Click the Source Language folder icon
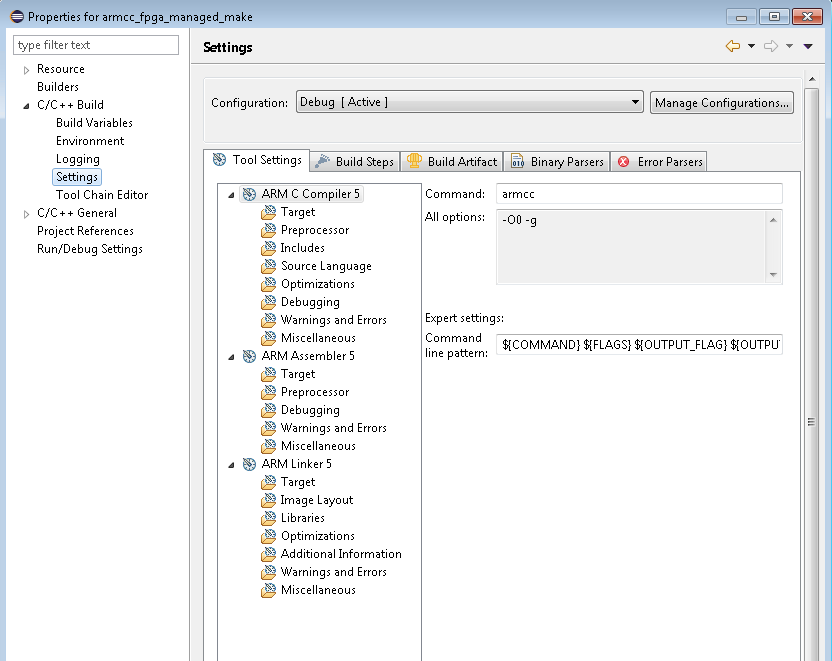The height and width of the screenshot is (661, 832). click(x=268, y=266)
